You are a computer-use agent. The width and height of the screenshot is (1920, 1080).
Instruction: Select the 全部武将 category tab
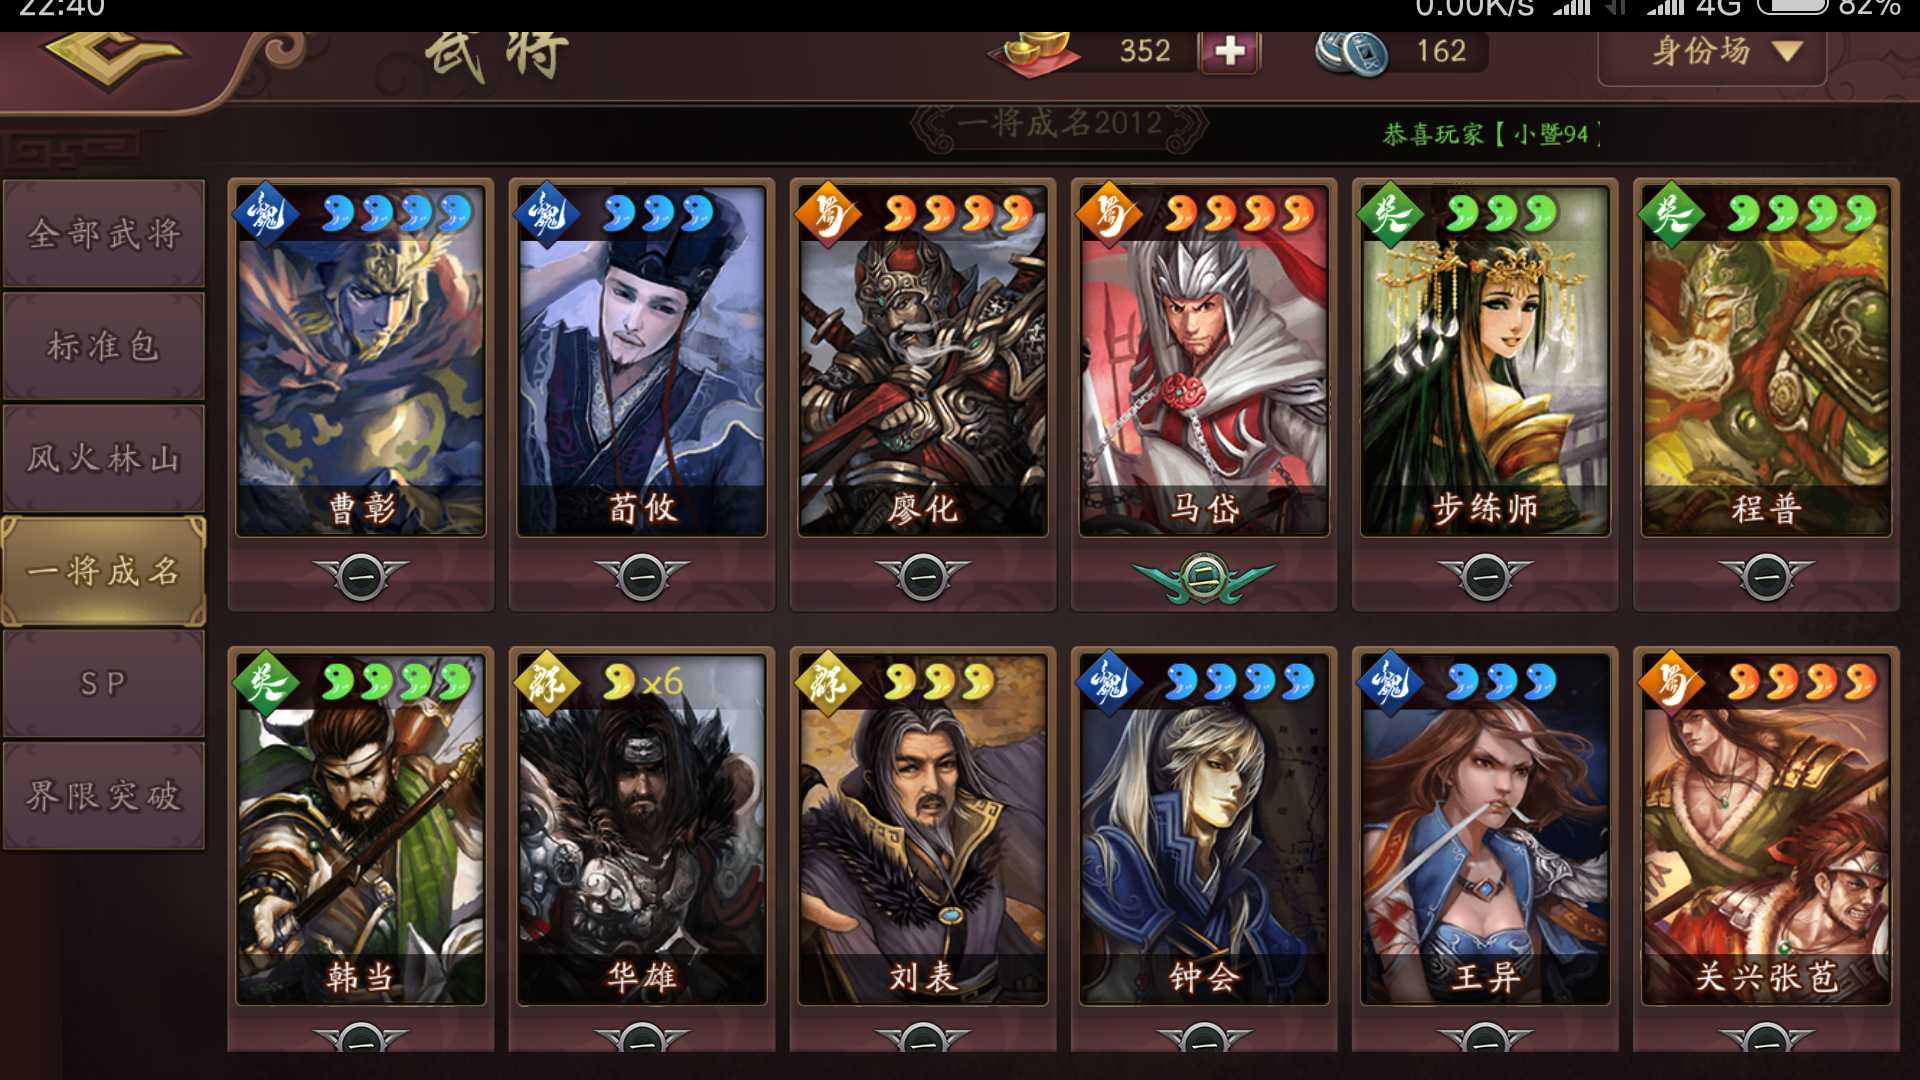(x=104, y=234)
